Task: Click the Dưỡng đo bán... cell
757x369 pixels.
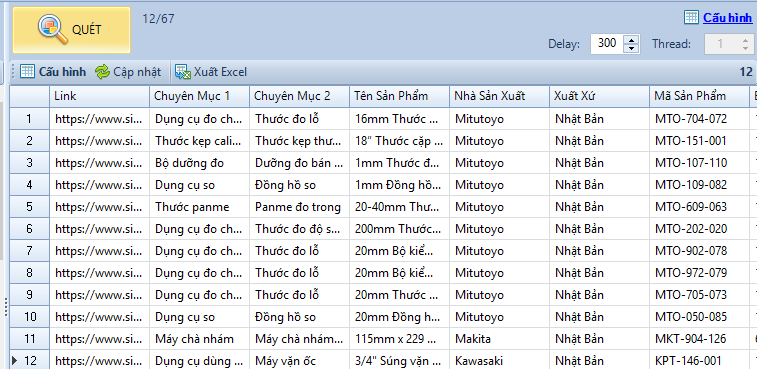Action: pyautogui.click(x=299, y=163)
